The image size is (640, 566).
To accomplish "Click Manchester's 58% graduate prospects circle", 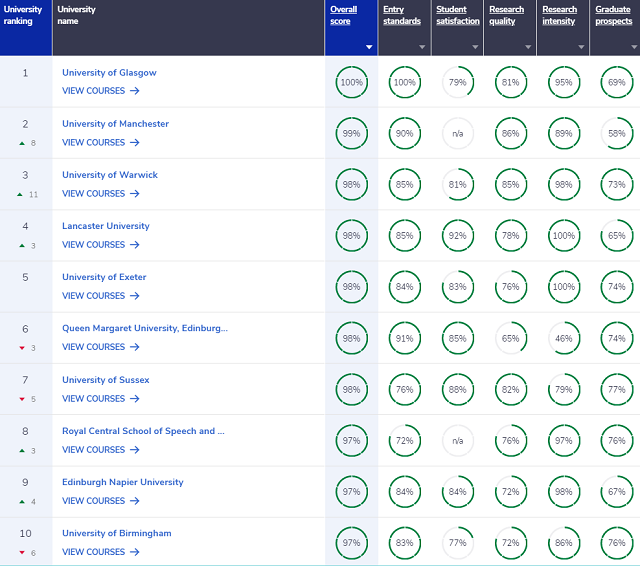I will pos(617,133).
